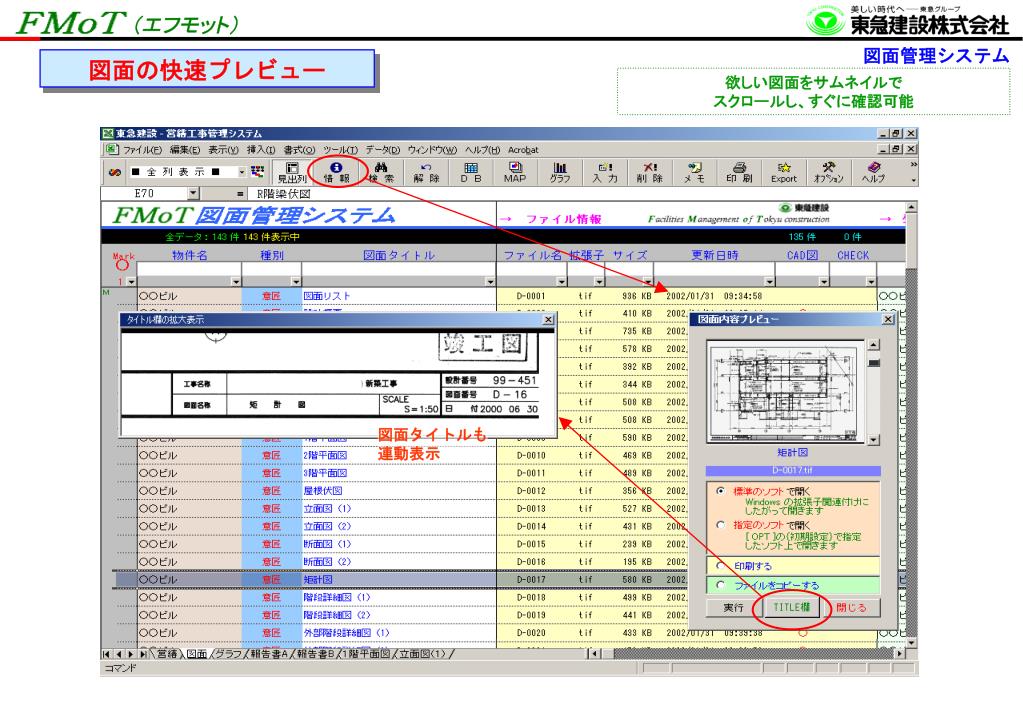Screen dimensions: 1023x708
Task: Open the オプション (options) tools icon
Action: point(829,172)
